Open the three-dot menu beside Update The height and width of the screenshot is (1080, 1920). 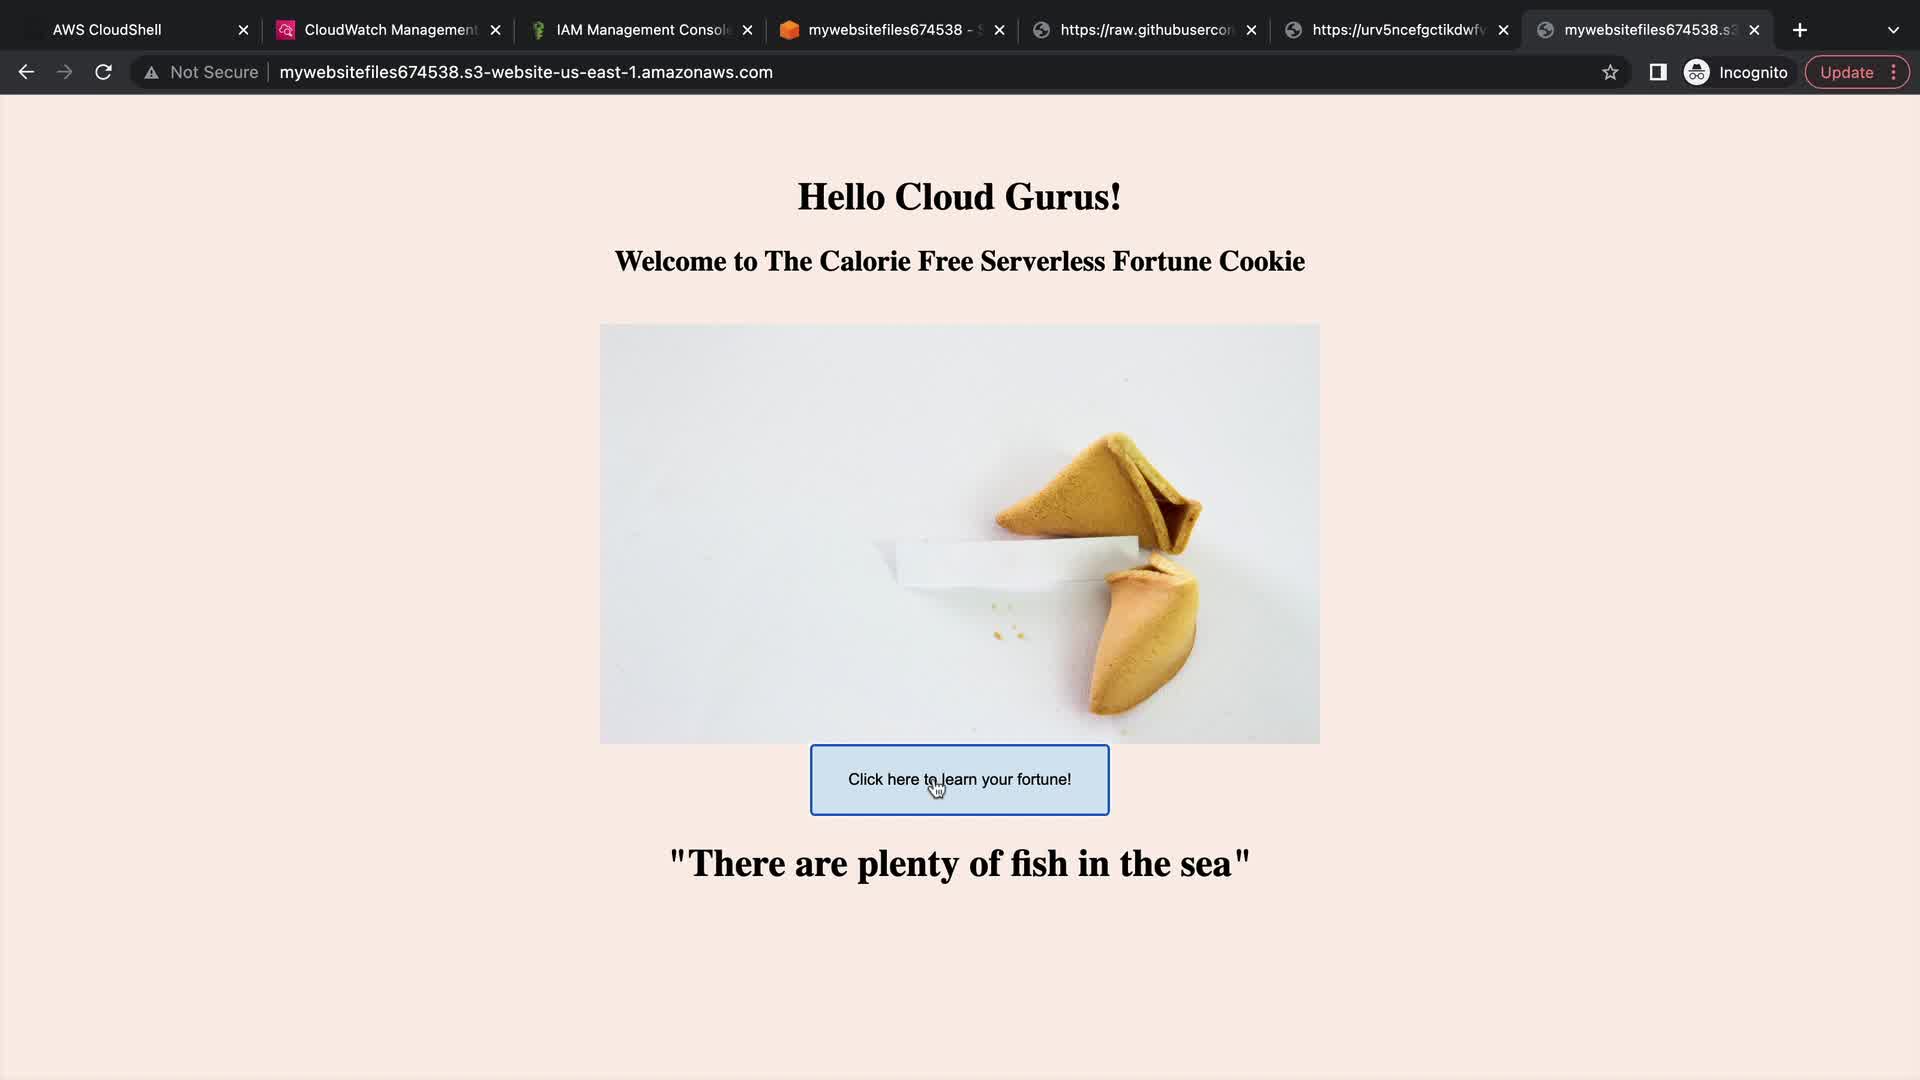coord(1893,72)
